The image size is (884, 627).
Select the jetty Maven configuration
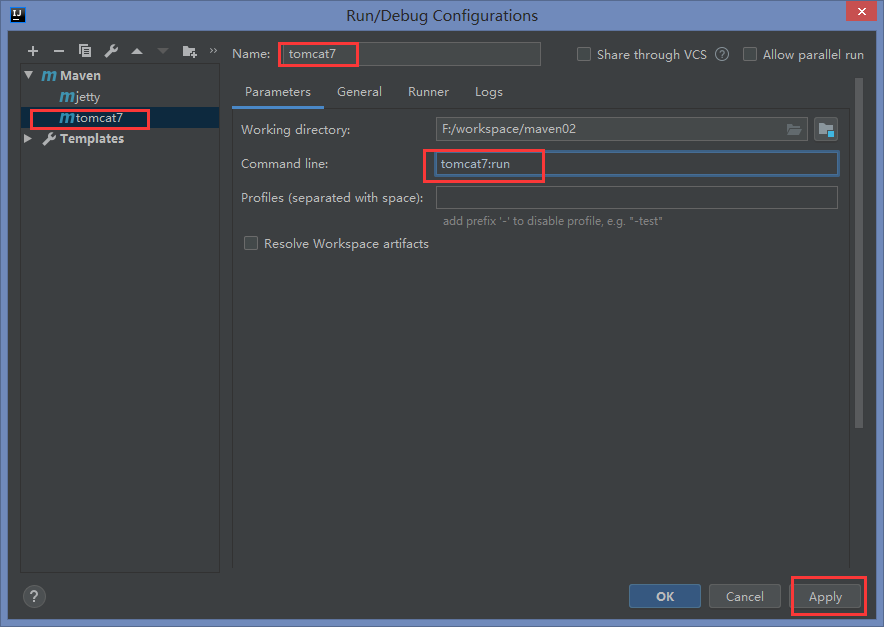click(x=80, y=97)
